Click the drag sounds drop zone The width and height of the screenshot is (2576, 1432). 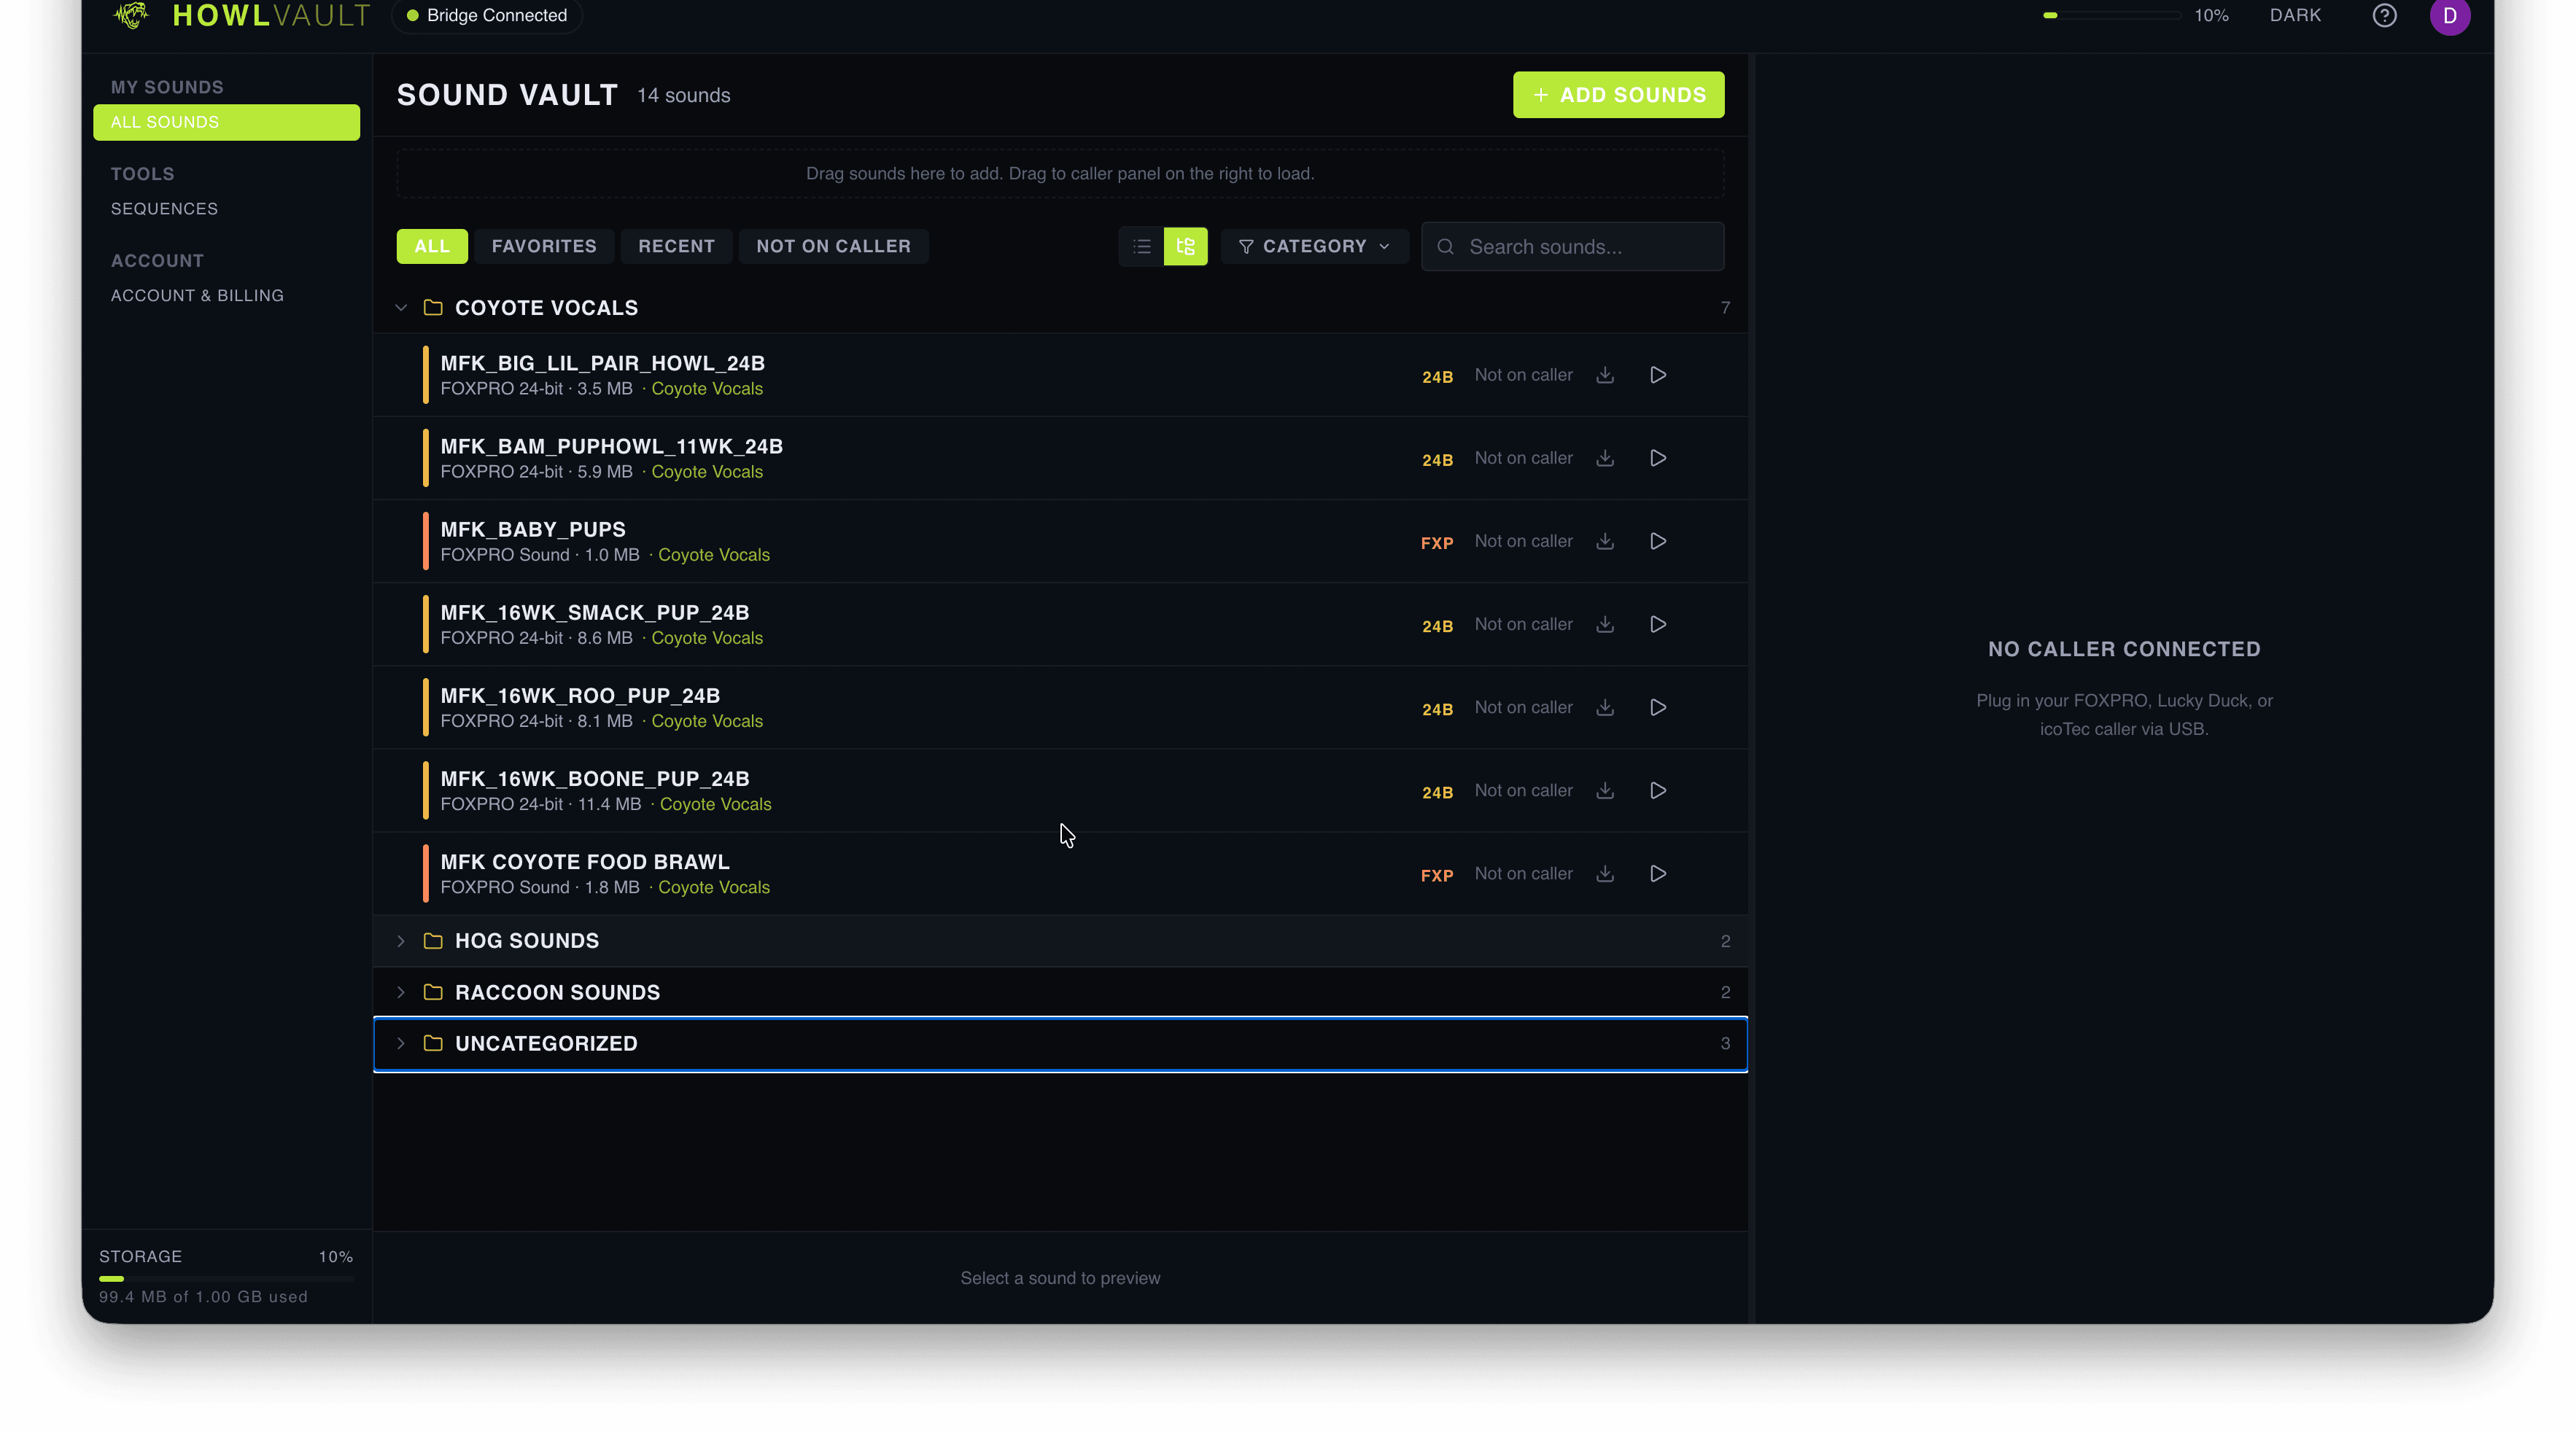coord(1060,173)
